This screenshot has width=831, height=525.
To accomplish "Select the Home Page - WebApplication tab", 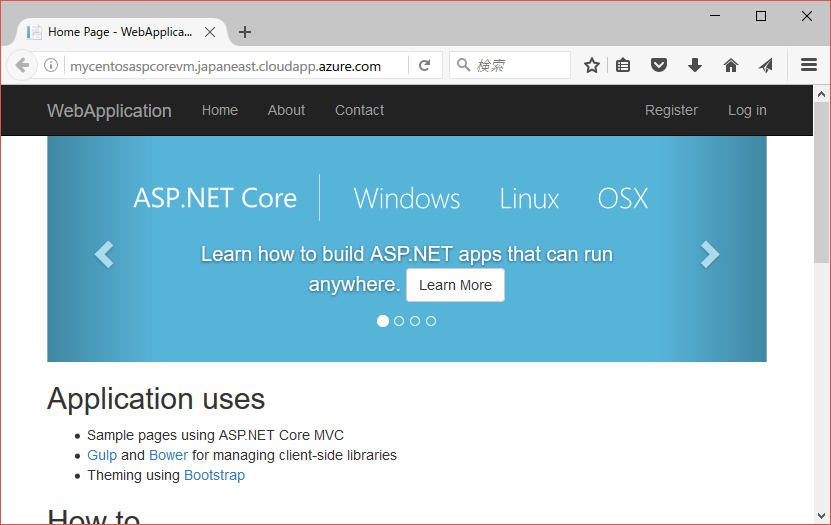I will pos(120,32).
